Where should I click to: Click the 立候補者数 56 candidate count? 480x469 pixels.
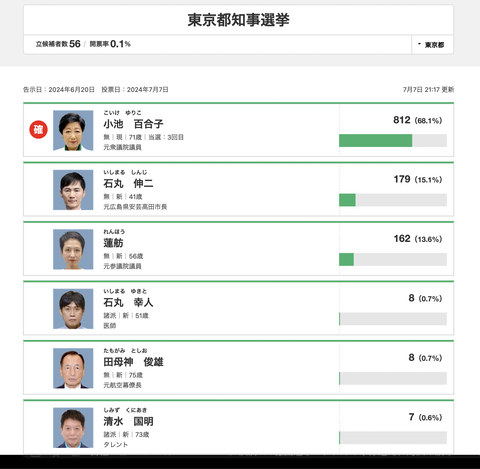click(58, 44)
